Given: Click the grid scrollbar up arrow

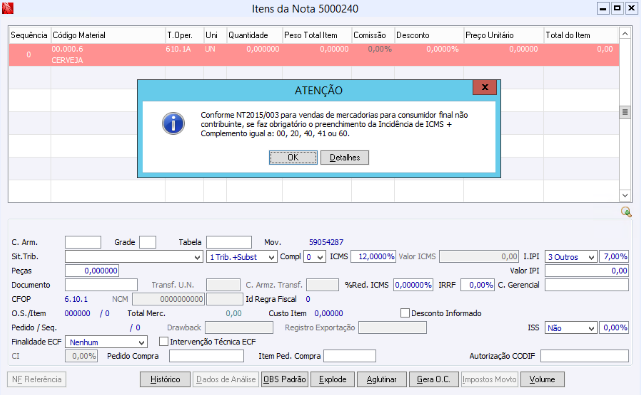Looking at the screenshot, I should tap(625, 34).
